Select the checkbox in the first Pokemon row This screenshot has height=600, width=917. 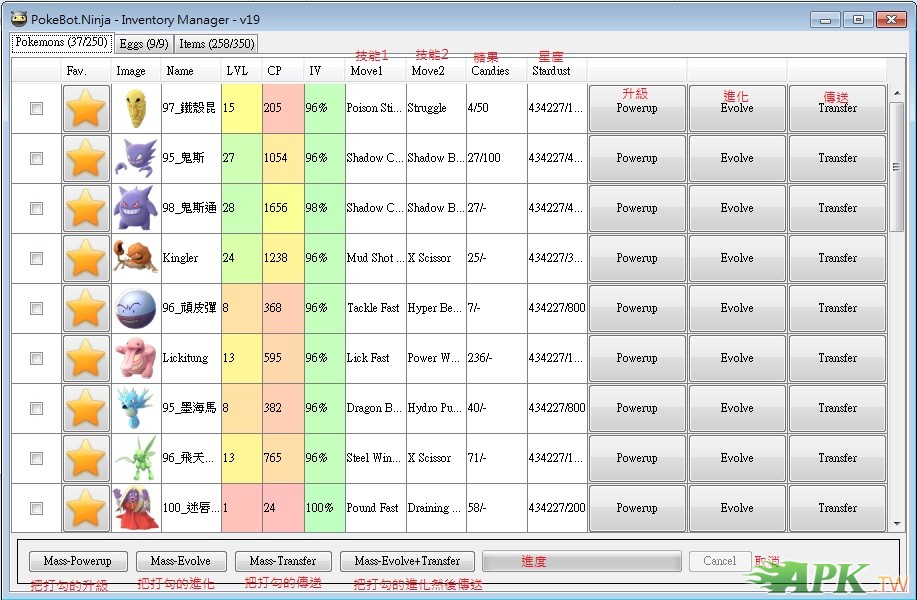click(x=37, y=108)
